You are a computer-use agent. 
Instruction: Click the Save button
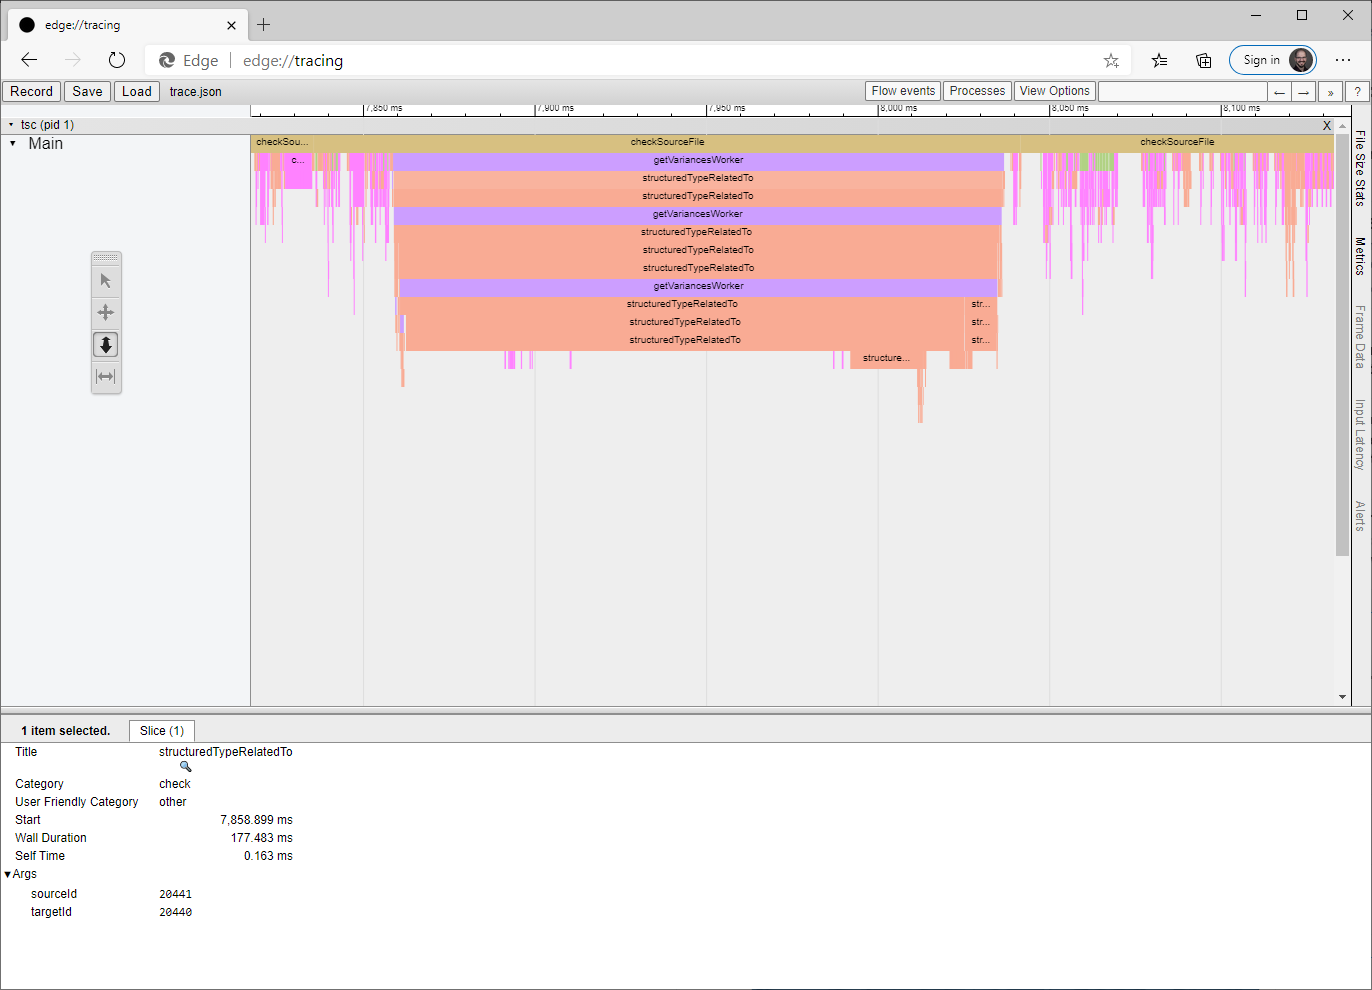[x=87, y=91]
